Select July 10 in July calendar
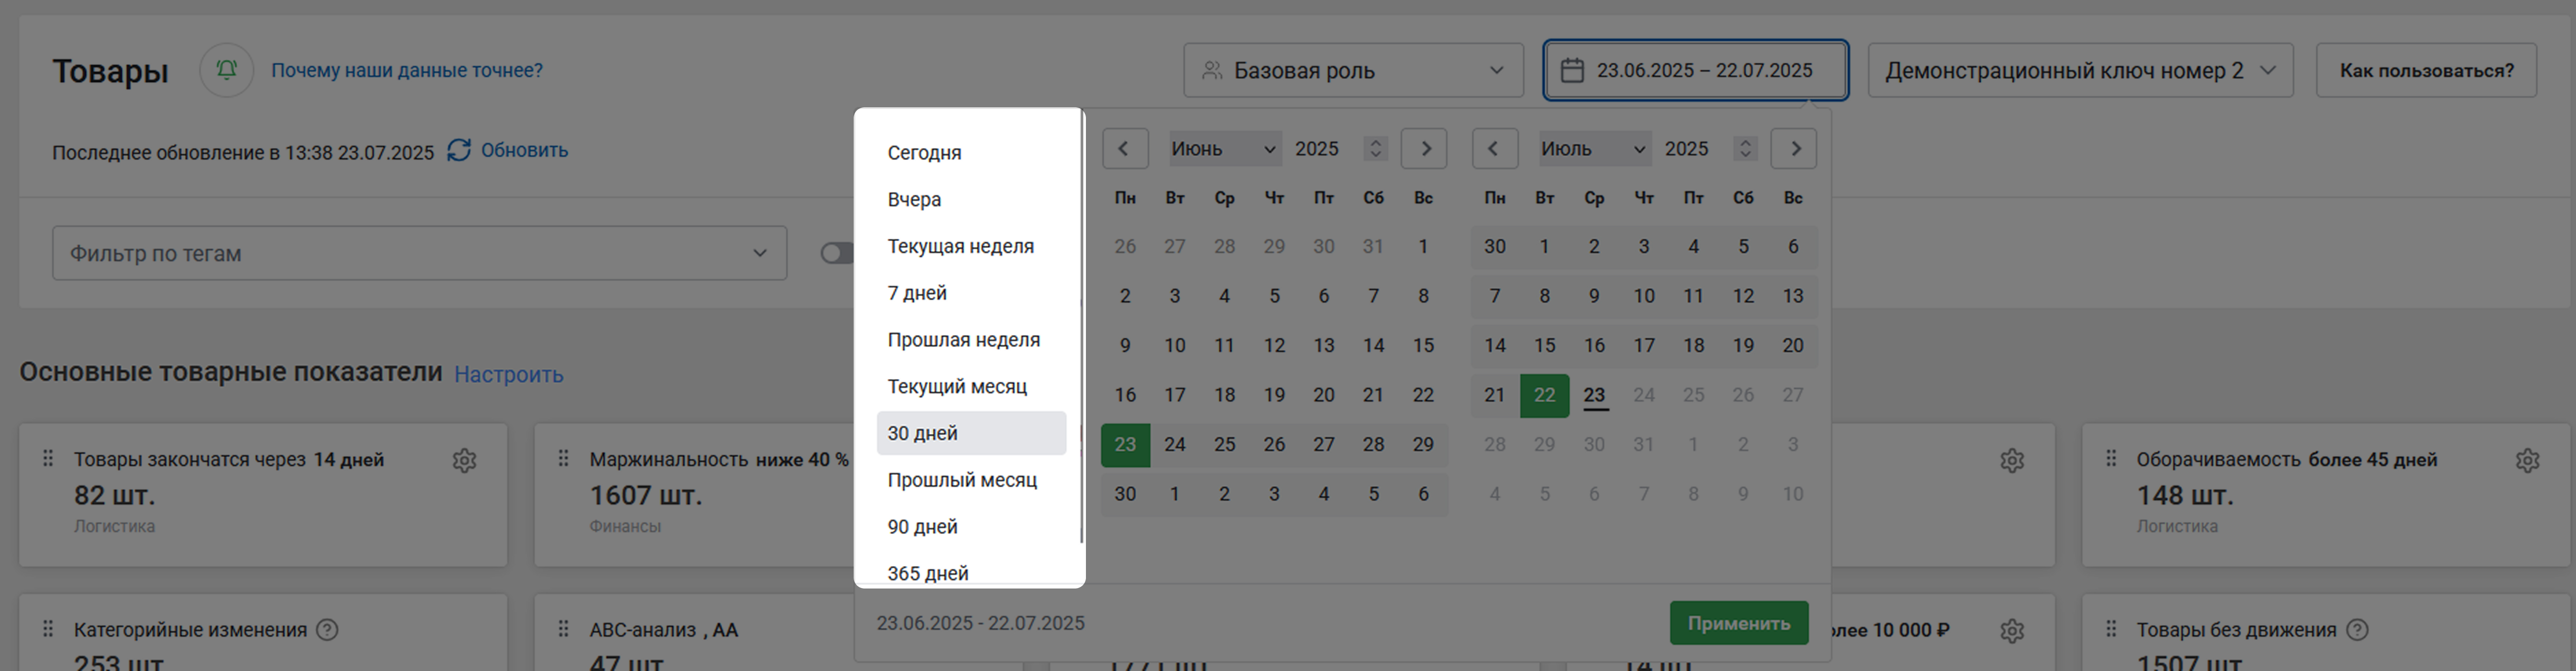Image resolution: width=2576 pixels, height=671 pixels. [x=1644, y=296]
